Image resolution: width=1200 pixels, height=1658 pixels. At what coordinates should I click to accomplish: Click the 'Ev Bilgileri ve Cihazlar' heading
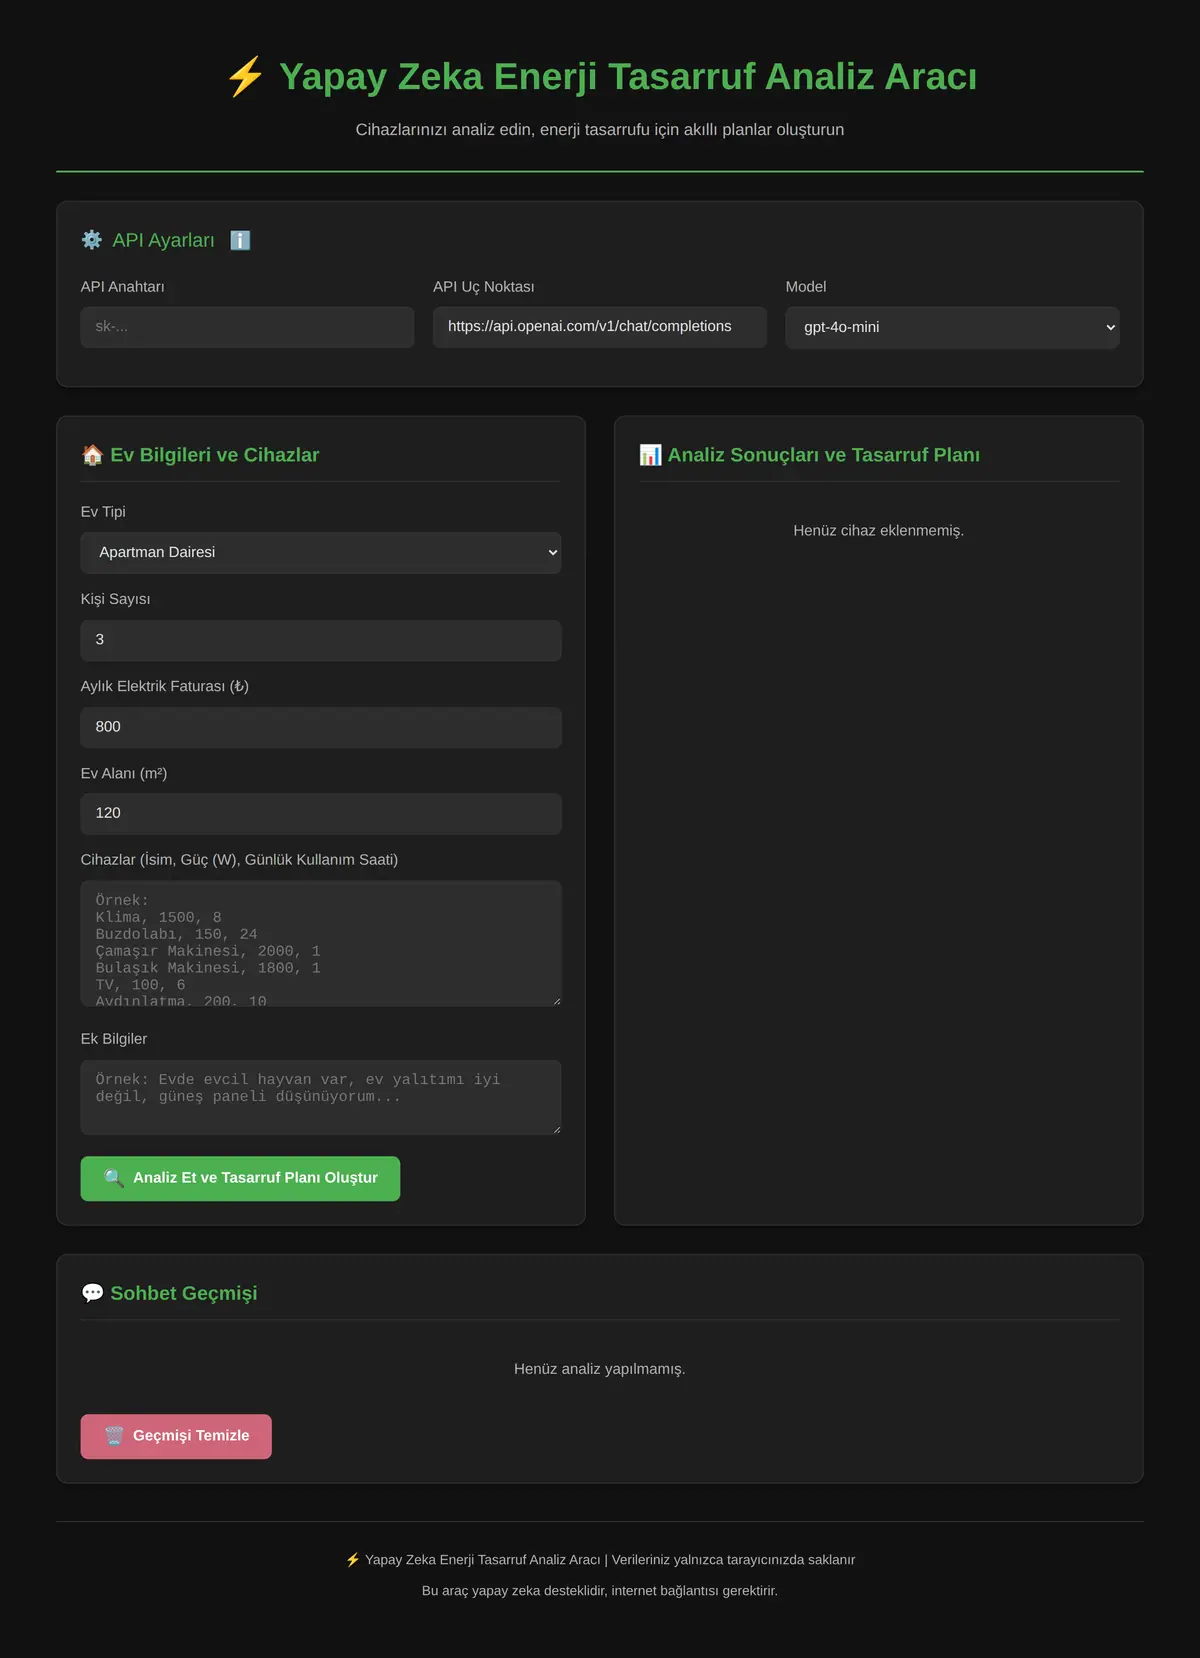(215, 455)
